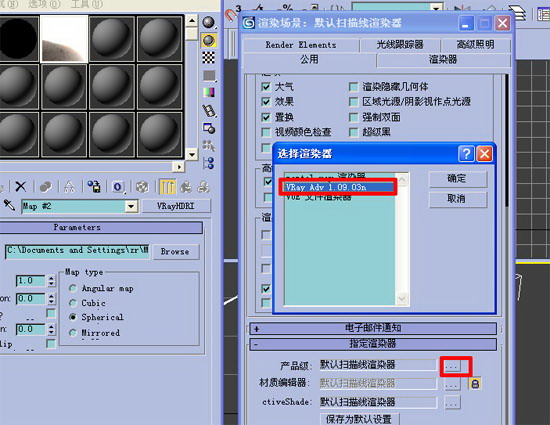Click the Put to Library icon
Viewport: 550px width, 425px height.
point(94,187)
